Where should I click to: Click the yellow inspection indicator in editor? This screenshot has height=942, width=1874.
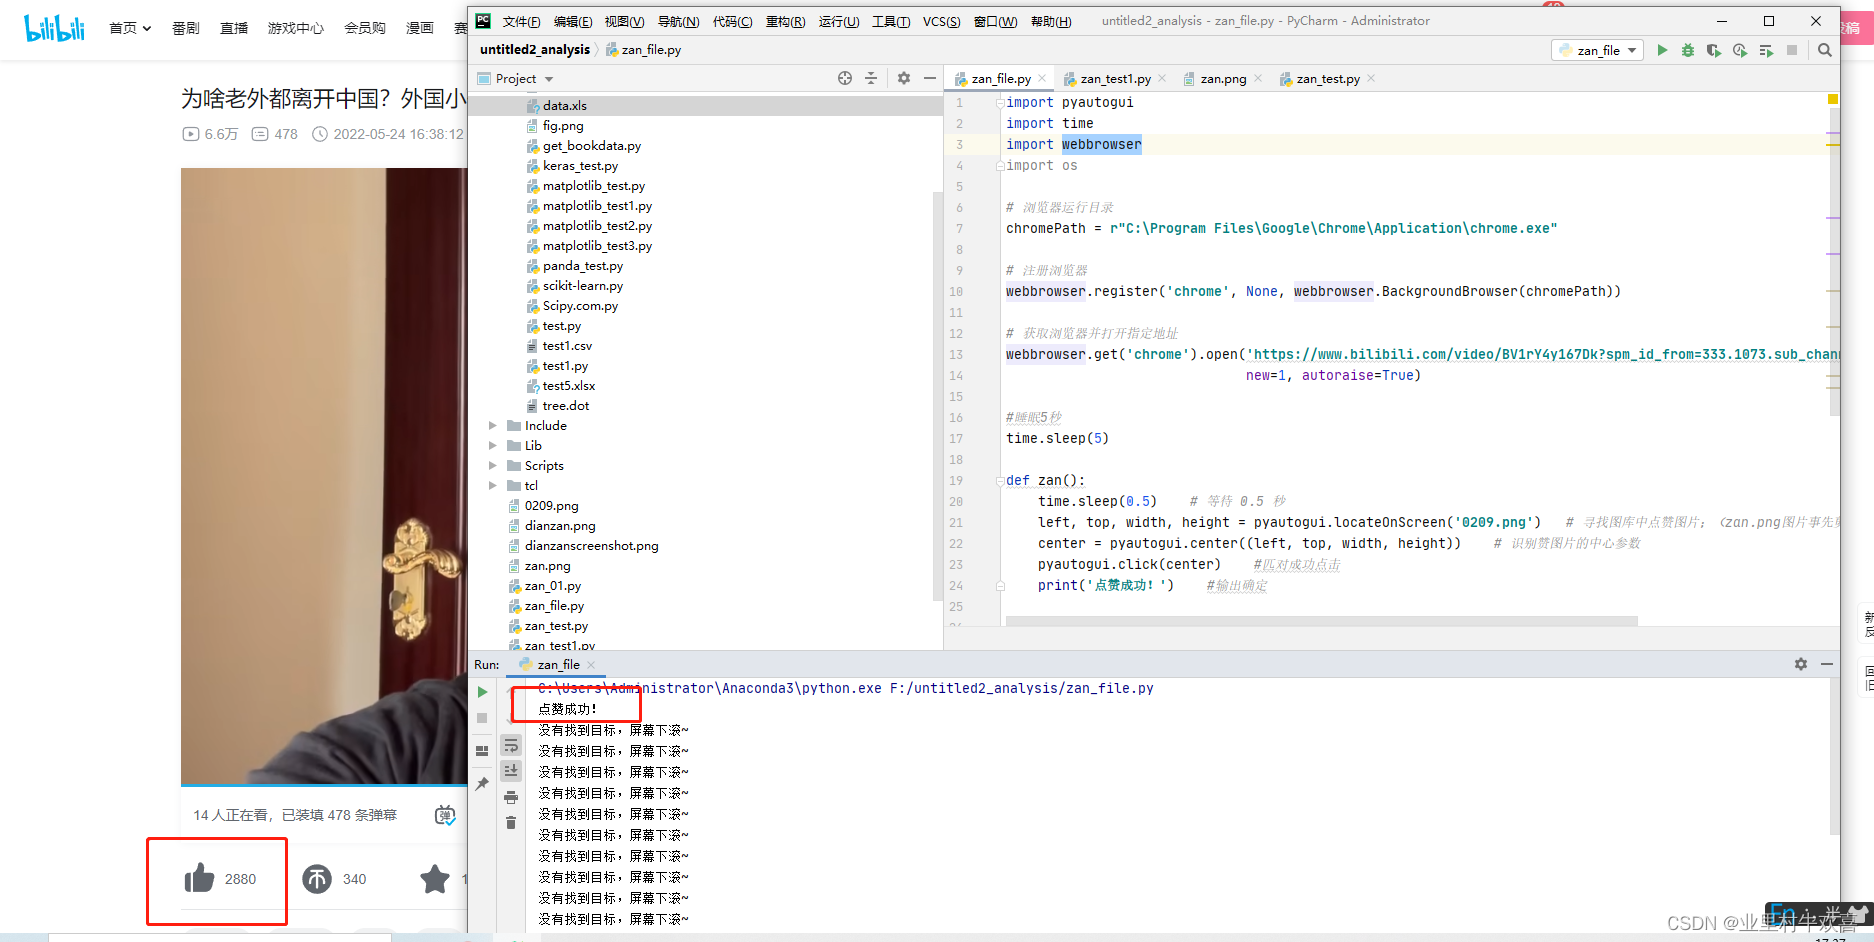click(1833, 99)
